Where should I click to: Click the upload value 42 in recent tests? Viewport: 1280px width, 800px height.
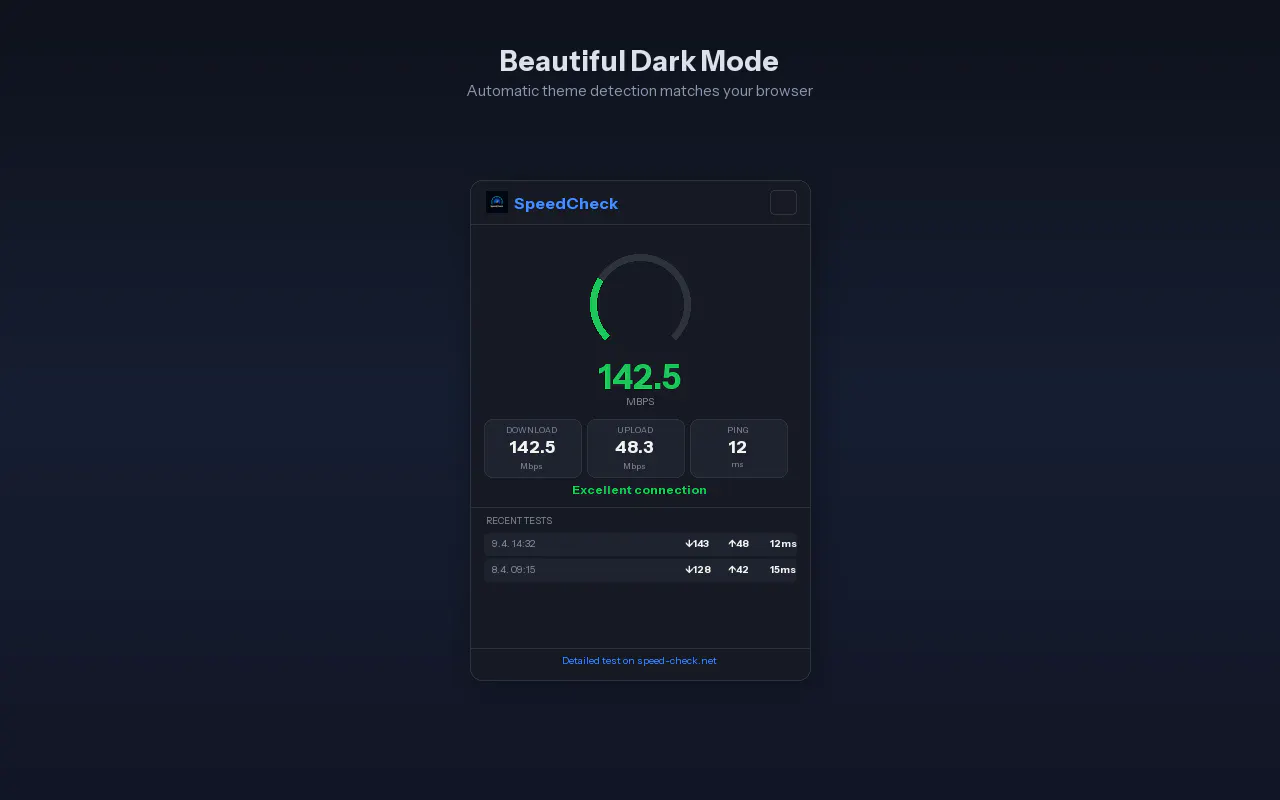click(738, 570)
